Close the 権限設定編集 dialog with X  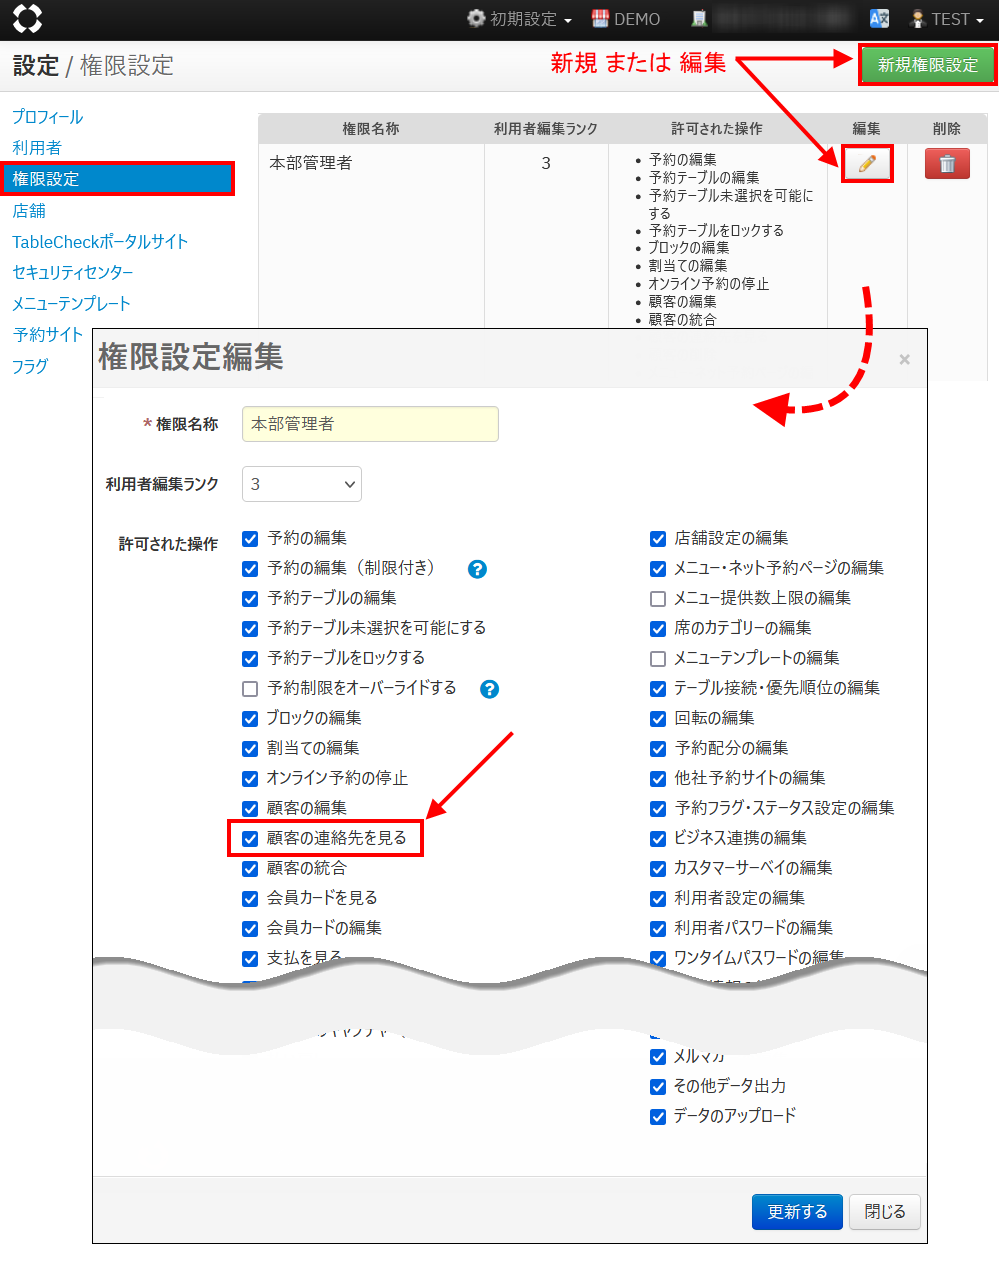pos(904,360)
